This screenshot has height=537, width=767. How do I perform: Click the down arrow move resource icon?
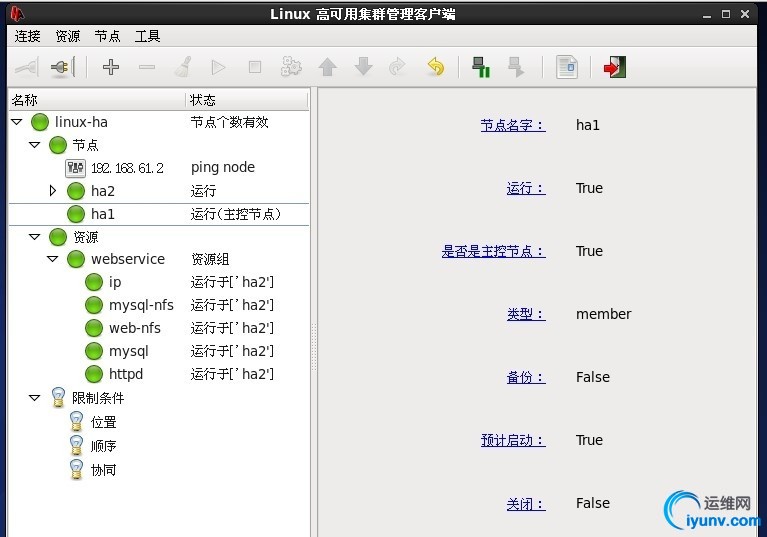pos(363,67)
